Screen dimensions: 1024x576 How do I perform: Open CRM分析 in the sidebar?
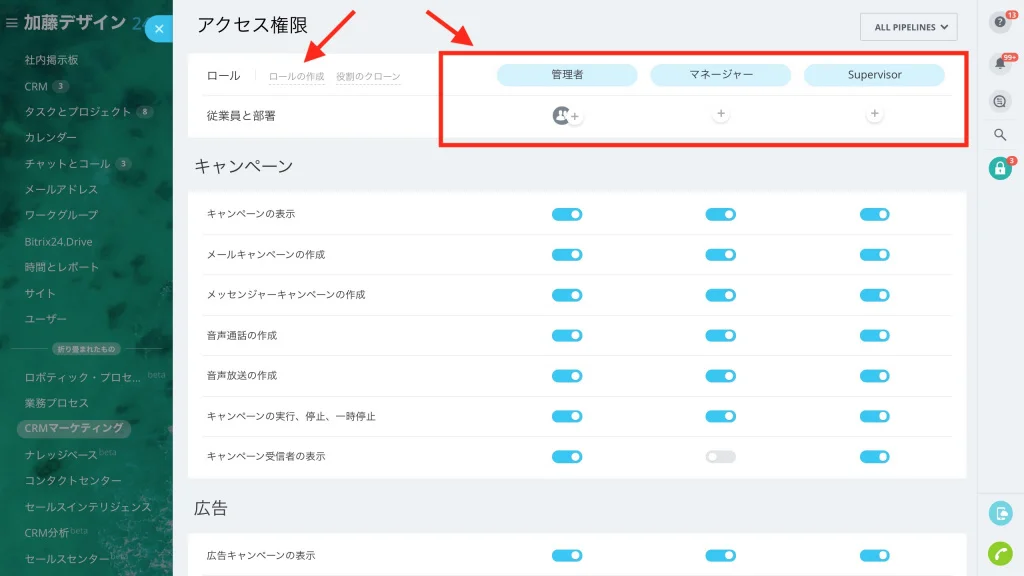pos(46,533)
